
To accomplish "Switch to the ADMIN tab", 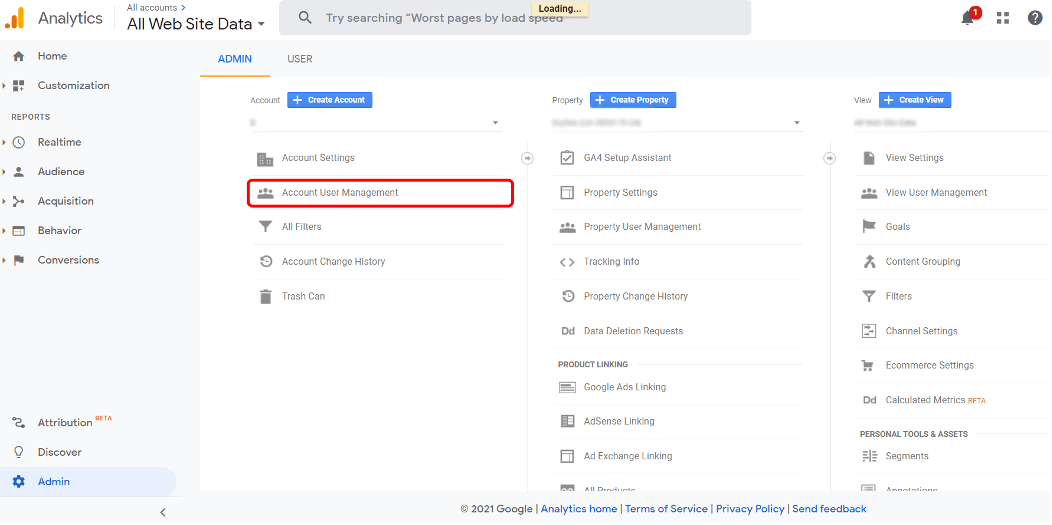I will click(x=235, y=59).
